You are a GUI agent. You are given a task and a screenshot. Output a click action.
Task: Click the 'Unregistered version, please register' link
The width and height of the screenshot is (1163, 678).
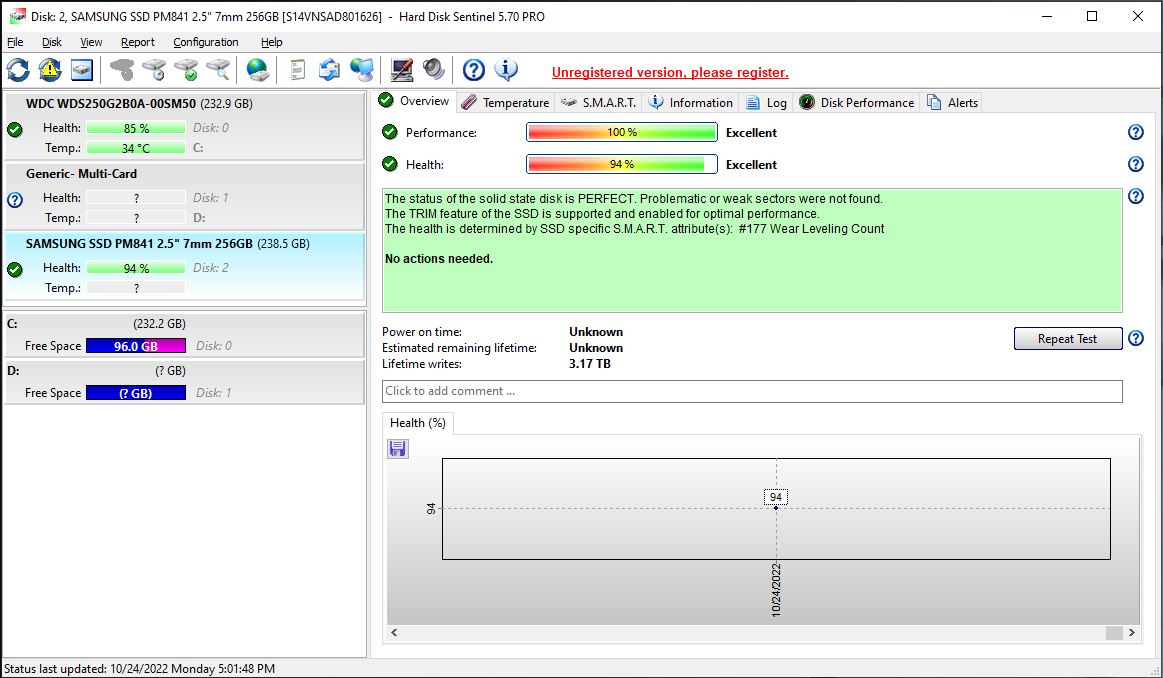click(x=670, y=72)
